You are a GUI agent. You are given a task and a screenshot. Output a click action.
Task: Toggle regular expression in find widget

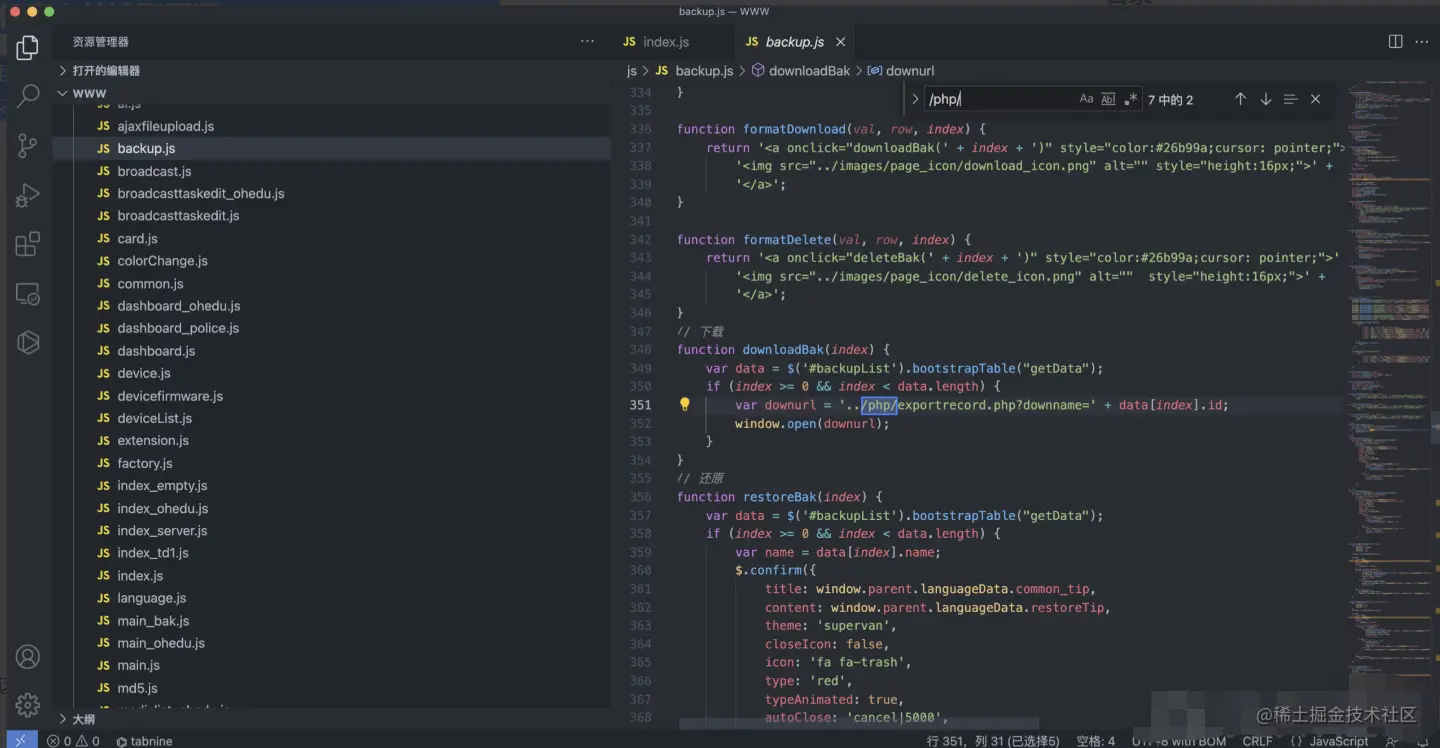(1131, 99)
